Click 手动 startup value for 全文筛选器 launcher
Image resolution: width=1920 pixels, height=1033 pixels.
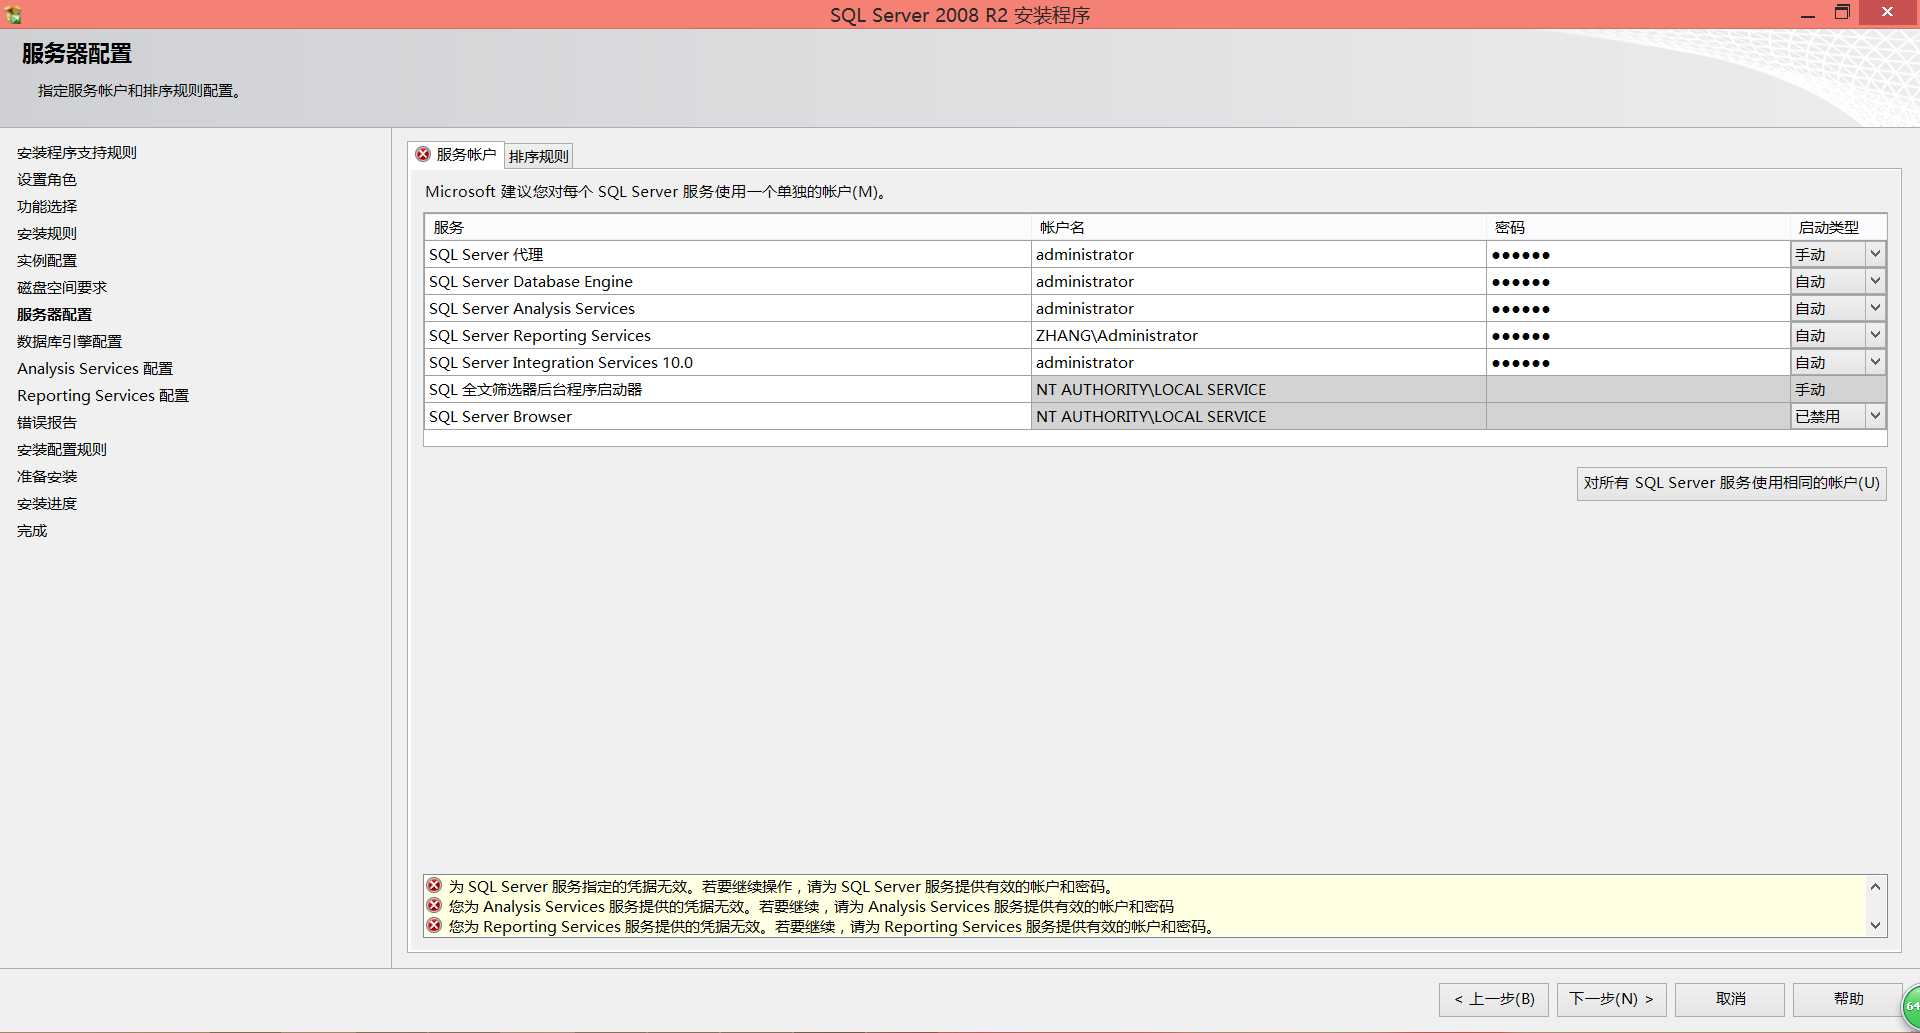pyautogui.click(x=1838, y=389)
